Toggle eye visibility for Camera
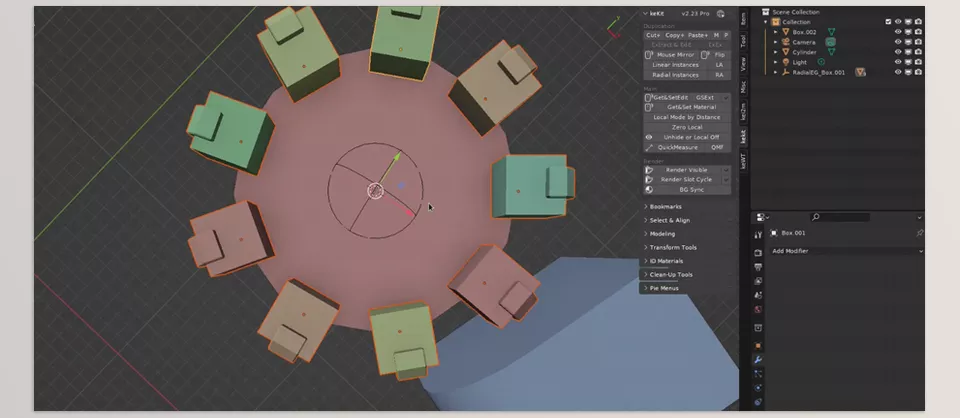 pos(898,42)
